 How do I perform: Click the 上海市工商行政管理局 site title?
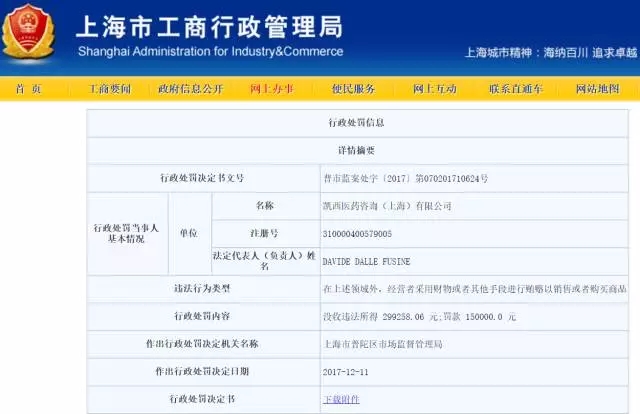209,27
